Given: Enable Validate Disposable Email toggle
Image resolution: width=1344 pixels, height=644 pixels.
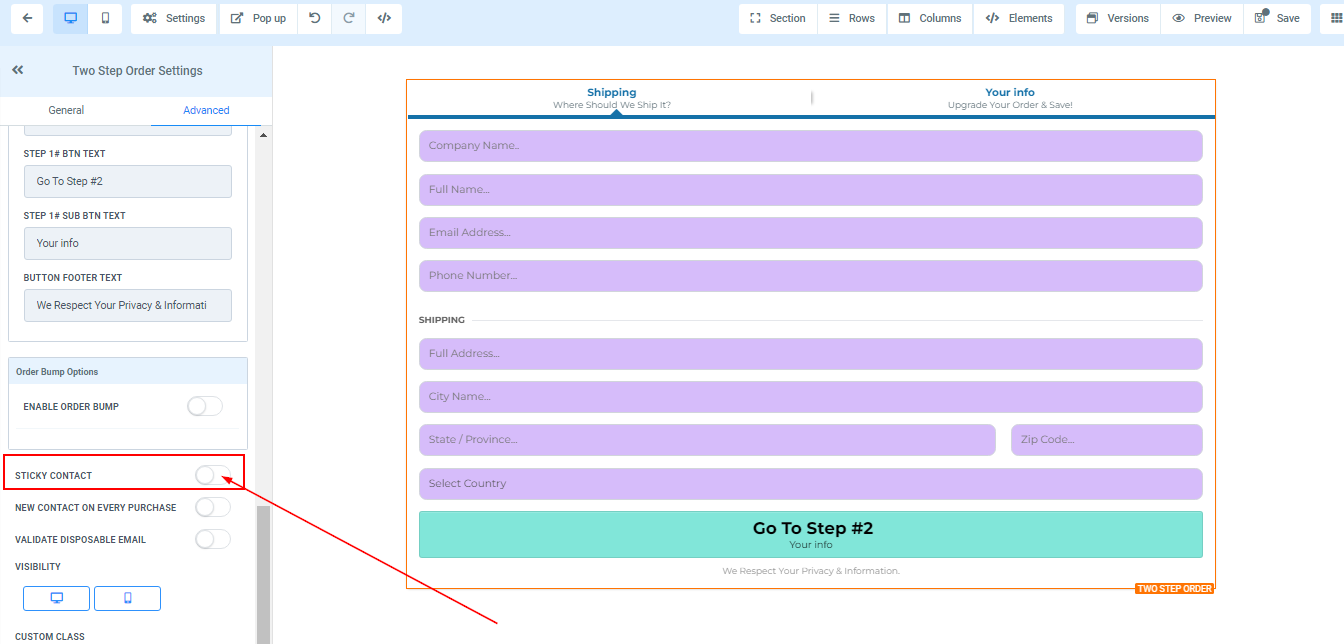Looking at the screenshot, I should click(212, 539).
